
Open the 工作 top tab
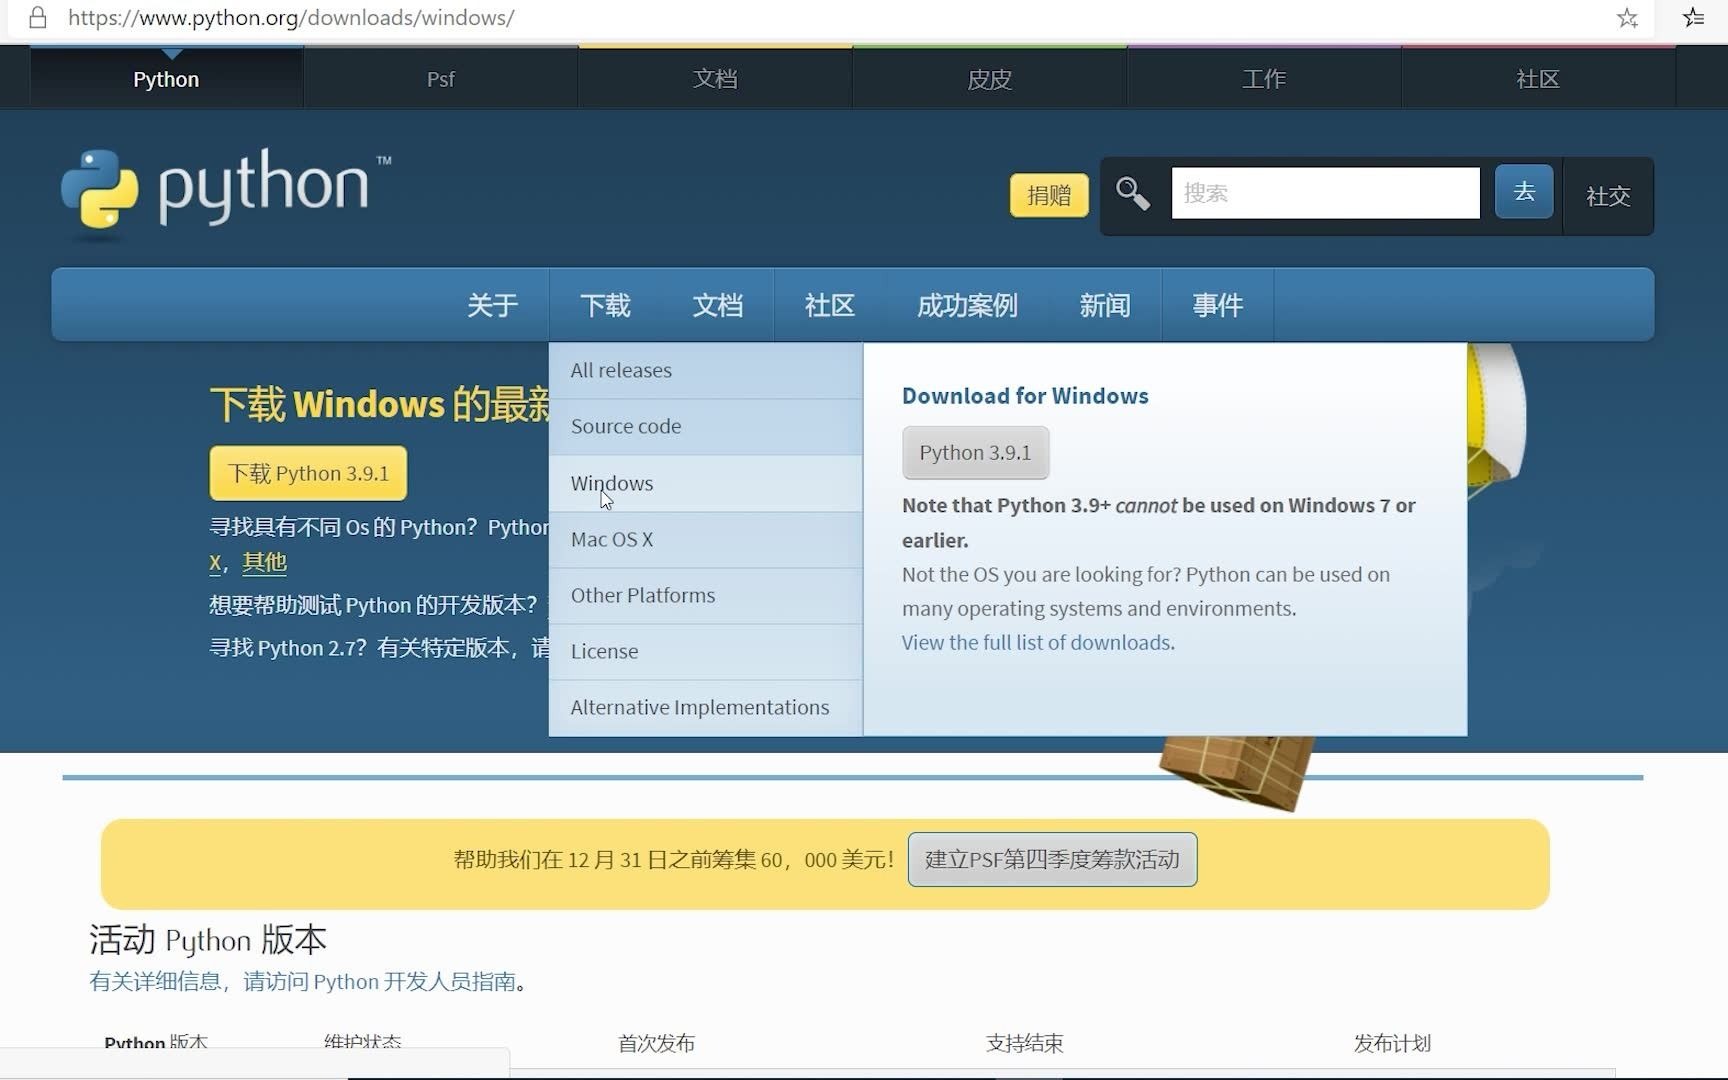[x=1264, y=79]
